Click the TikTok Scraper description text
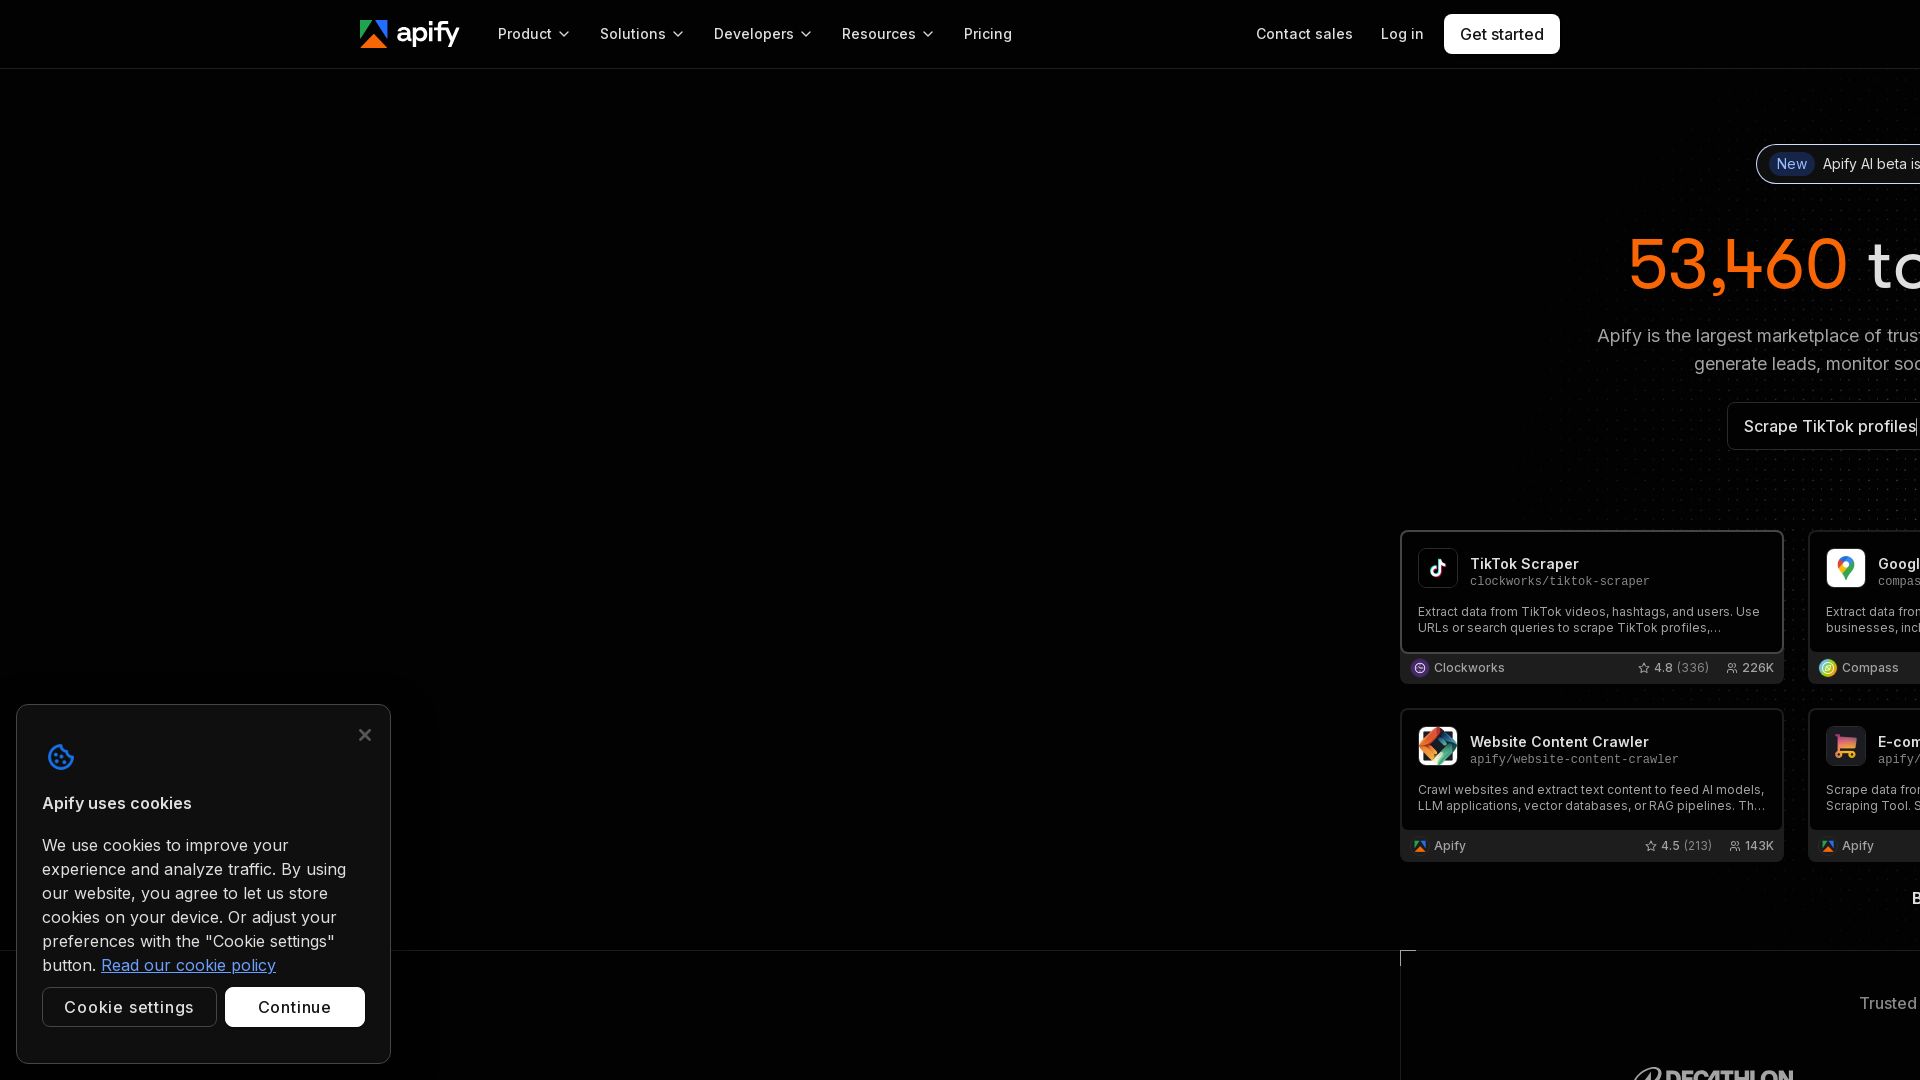Screen dimensions: 1920x1080 coord(1589,620)
